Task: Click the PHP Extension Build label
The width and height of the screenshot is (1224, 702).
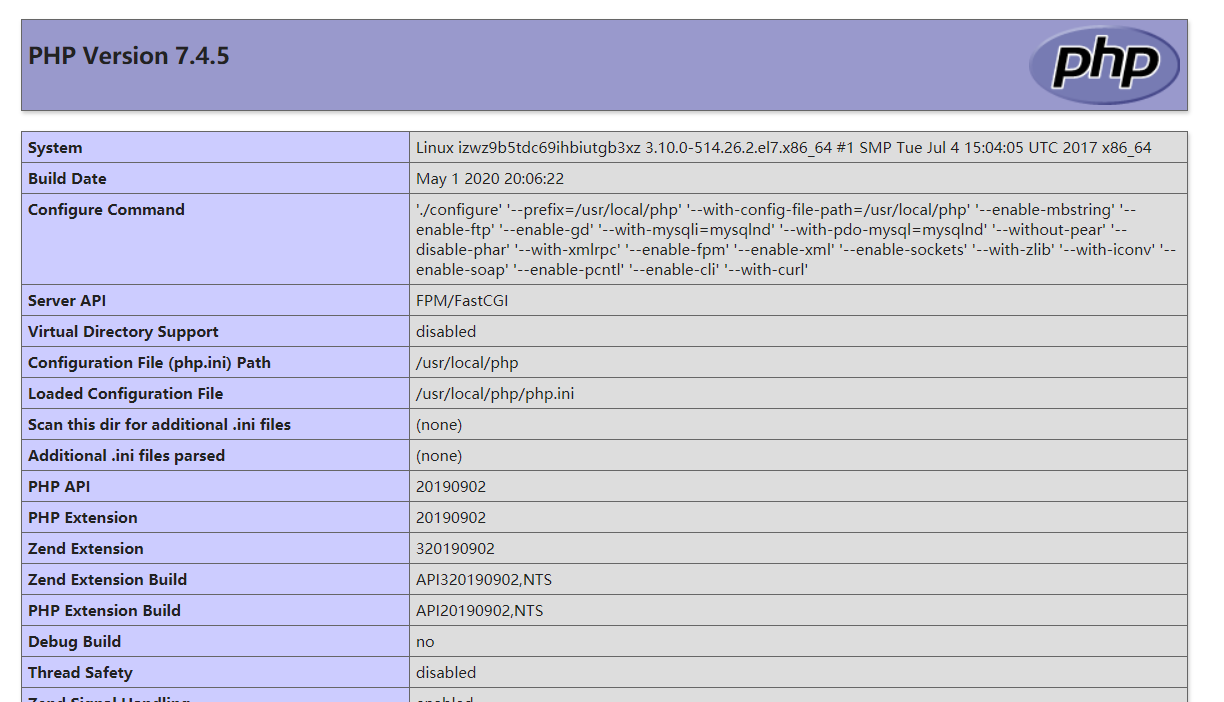Action: click(x=104, y=611)
